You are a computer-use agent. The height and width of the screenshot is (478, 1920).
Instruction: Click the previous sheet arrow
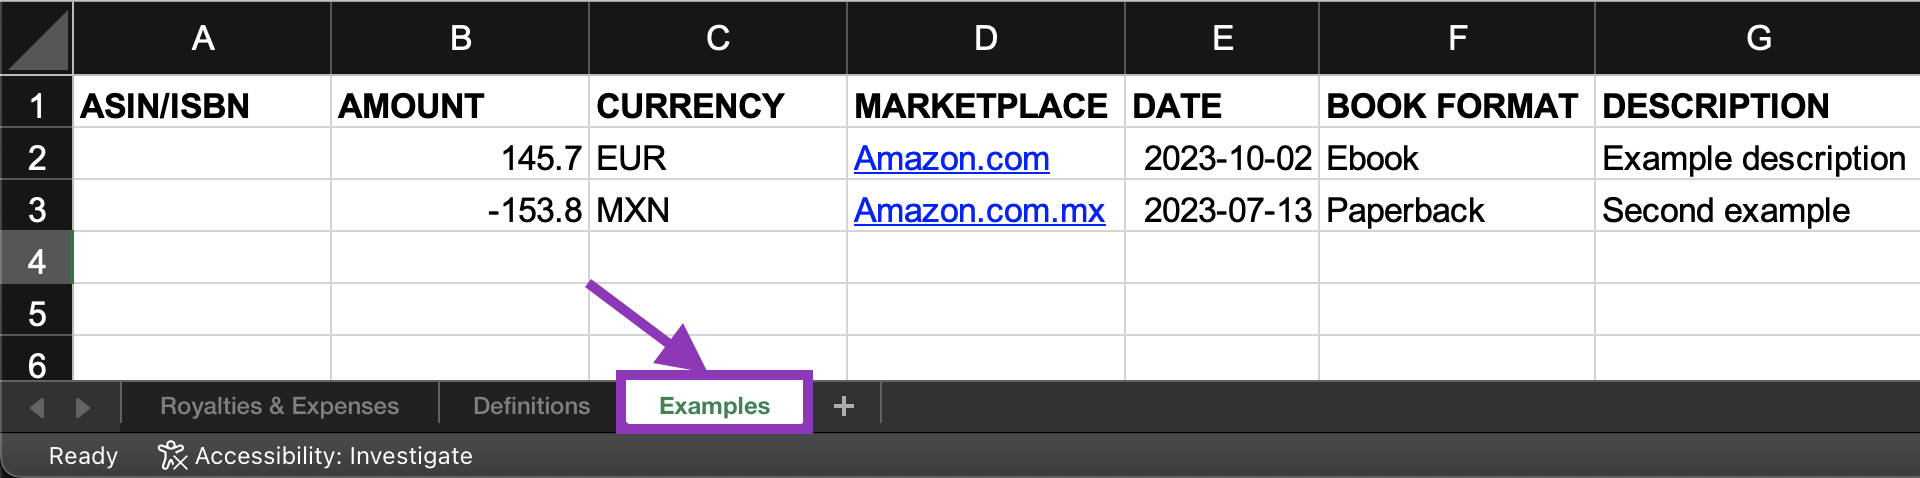[38, 407]
